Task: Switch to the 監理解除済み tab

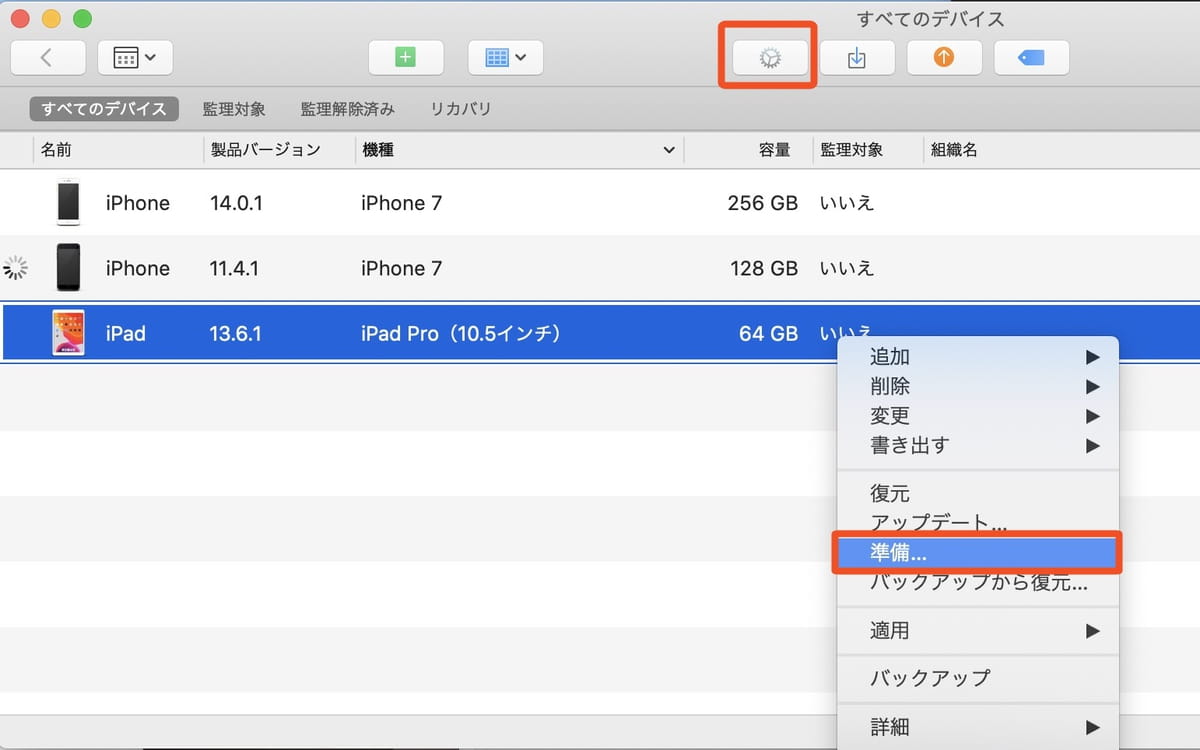Action: (x=348, y=109)
